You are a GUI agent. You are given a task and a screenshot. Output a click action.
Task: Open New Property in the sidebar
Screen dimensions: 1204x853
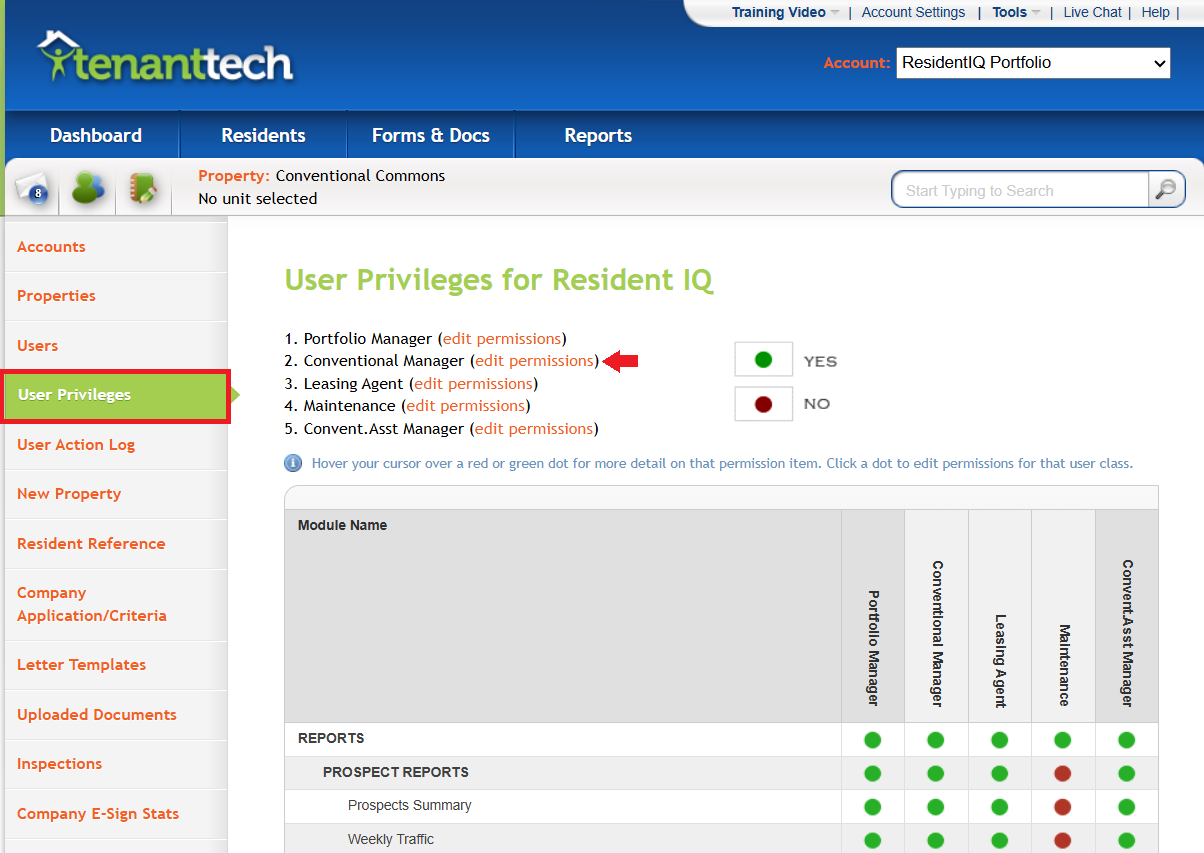(x=69, y=494)
